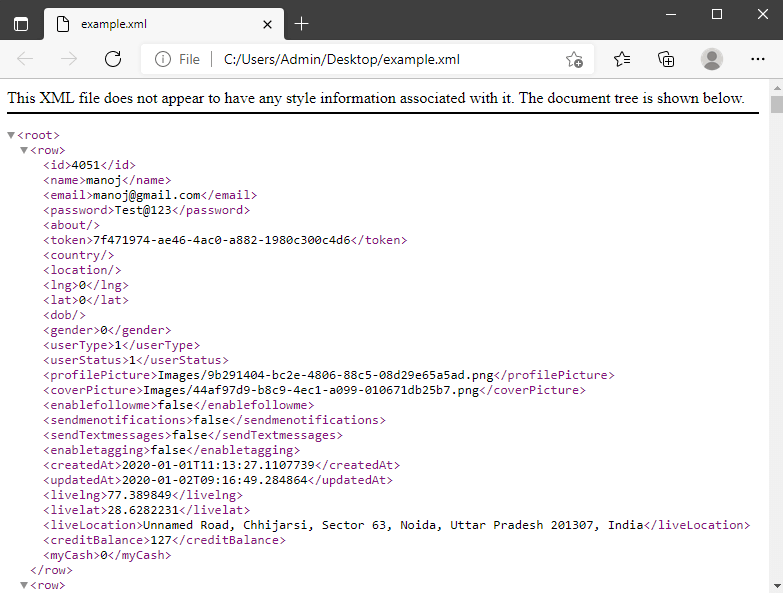Image resolution: width=783 pixels, height=593 pixels.
Task: Click the empty country element
Action: [x=79, y=255]
